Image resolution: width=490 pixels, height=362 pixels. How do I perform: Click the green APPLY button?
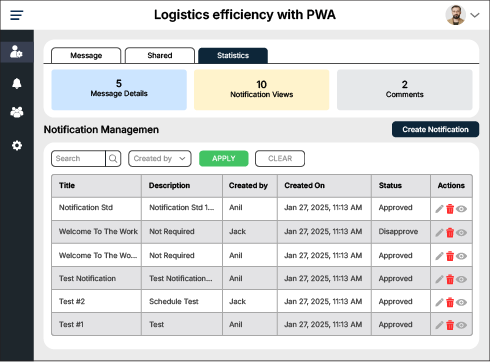tap(224, 158)
